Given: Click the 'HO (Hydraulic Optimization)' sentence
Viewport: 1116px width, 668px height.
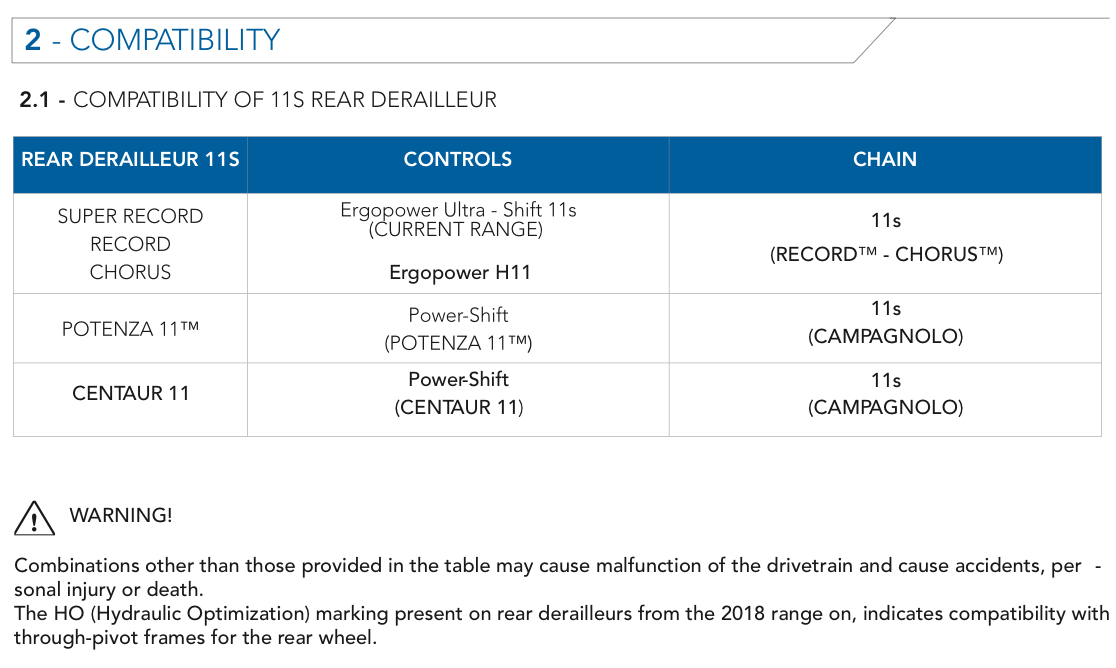Looking at the screenshot, I should pos(562,625).
